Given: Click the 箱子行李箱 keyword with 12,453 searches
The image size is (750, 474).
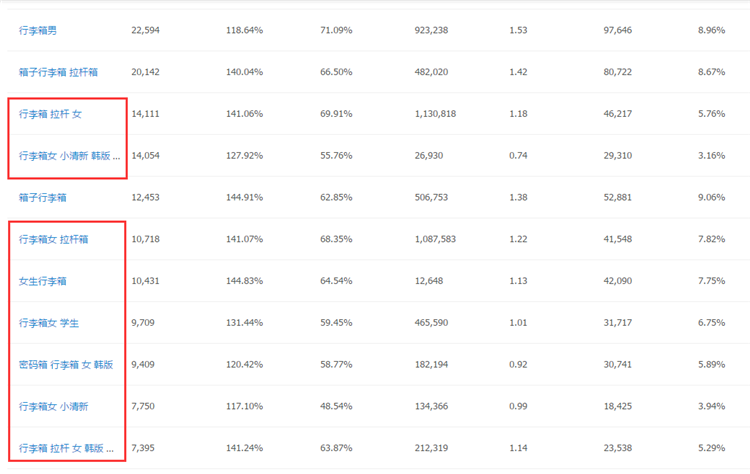Looking at the screenshot, I should [x=43, y=198].
